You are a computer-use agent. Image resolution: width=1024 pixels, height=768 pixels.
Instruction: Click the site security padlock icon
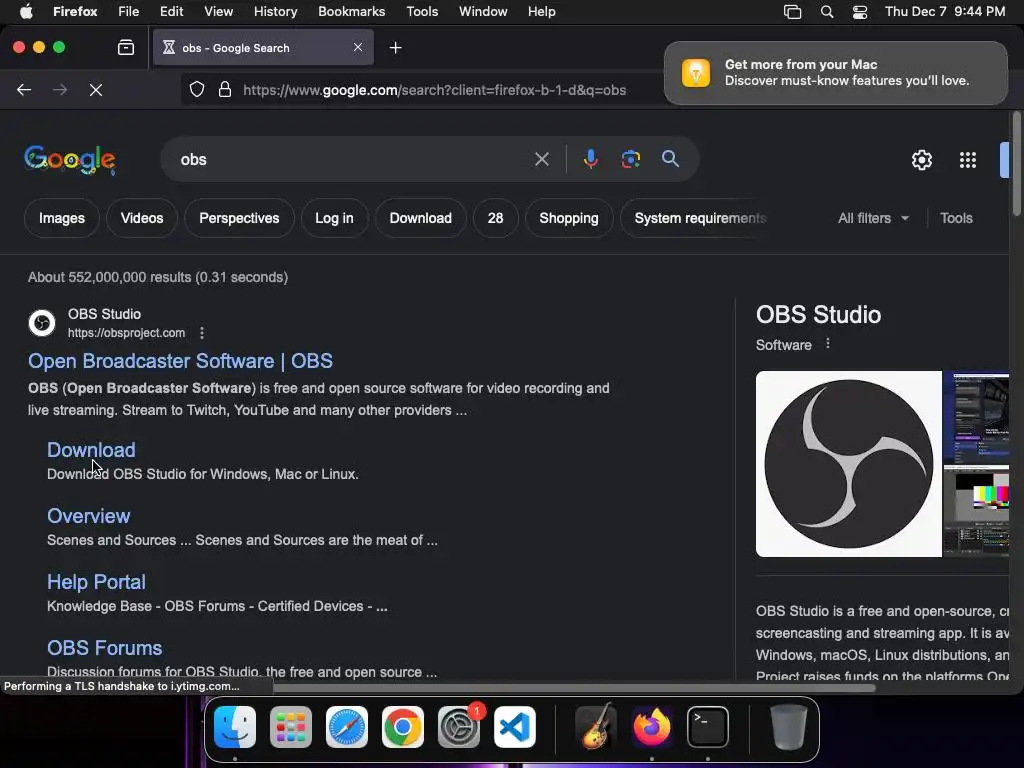pos(225,89)
